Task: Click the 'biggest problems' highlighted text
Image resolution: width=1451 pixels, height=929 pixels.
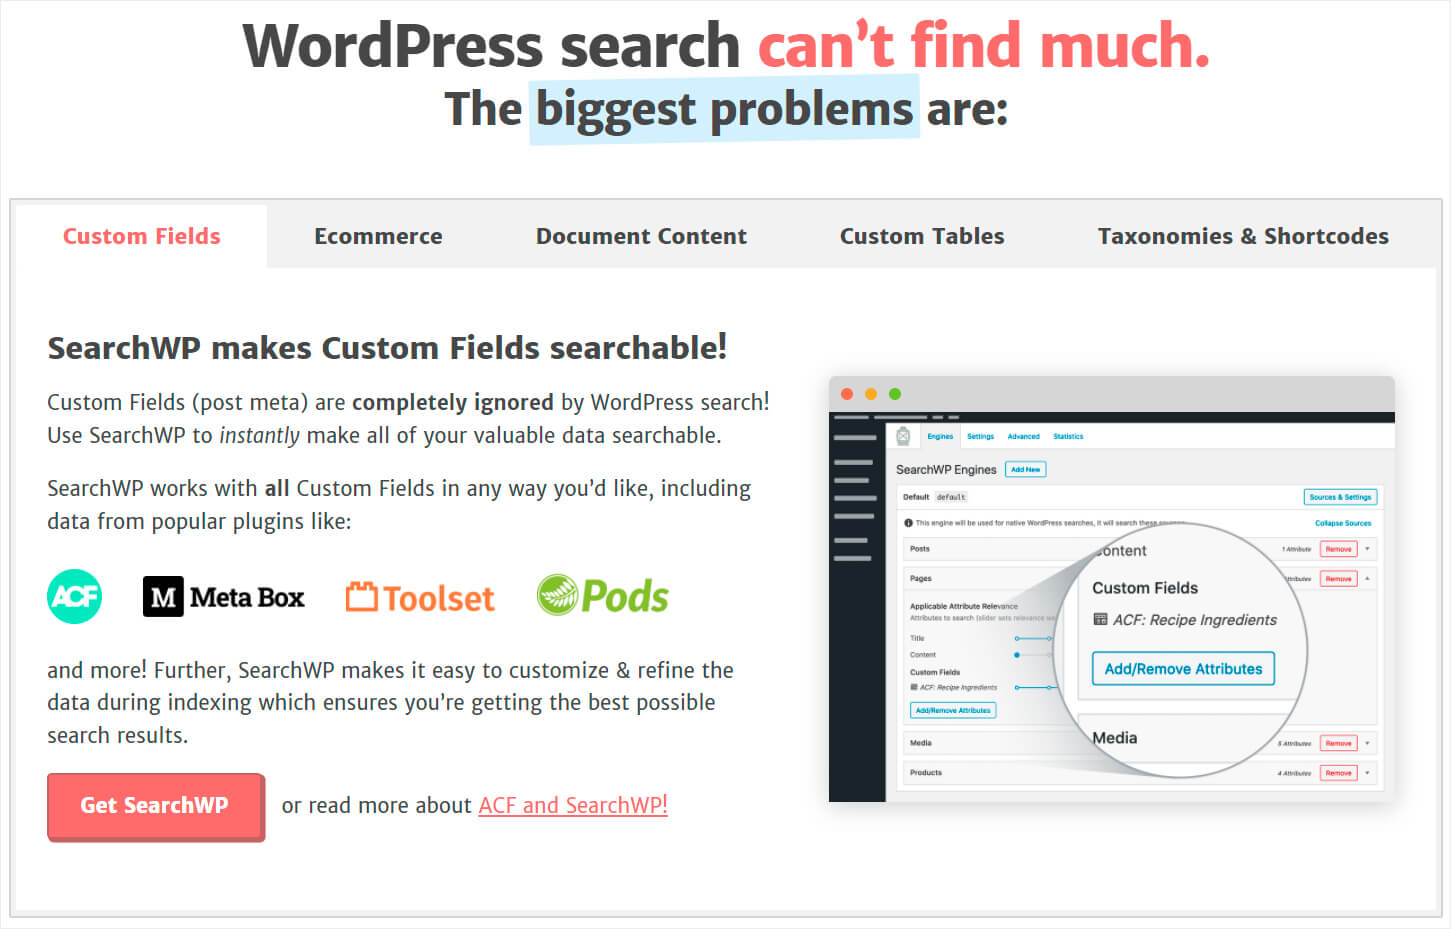Action: (724, 109)
